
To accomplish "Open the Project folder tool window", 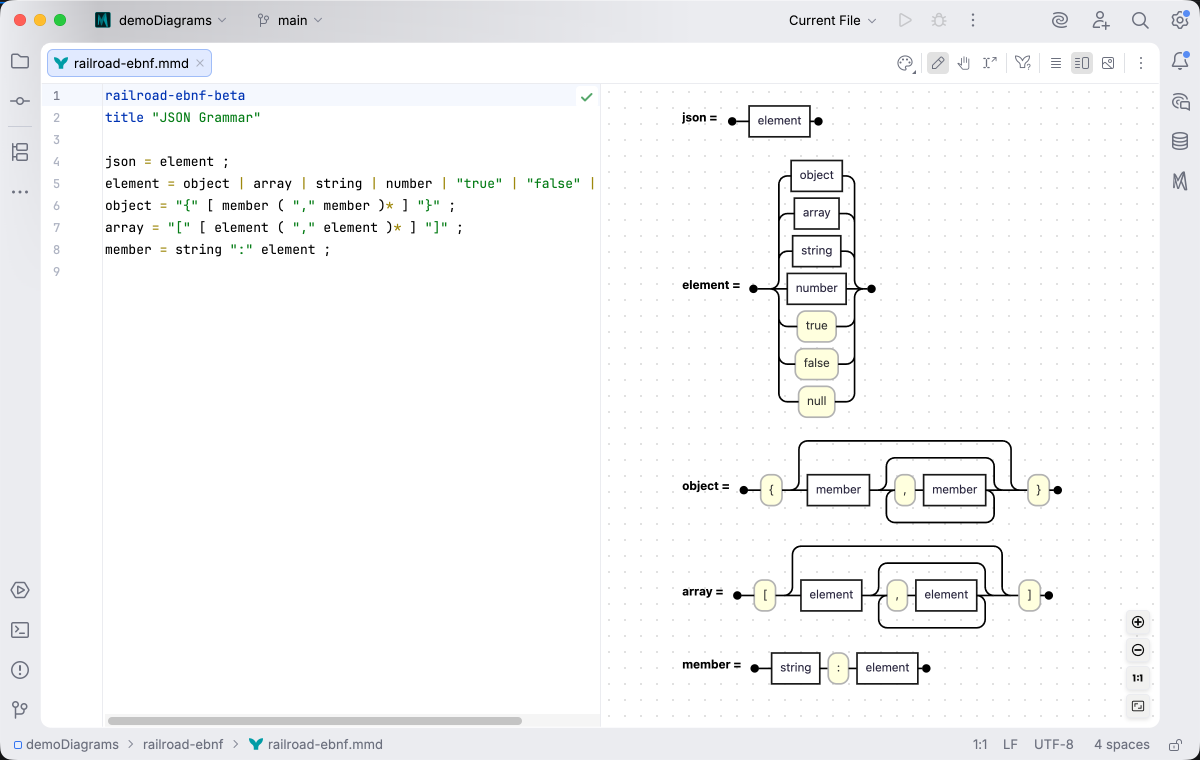I will 20,61.
